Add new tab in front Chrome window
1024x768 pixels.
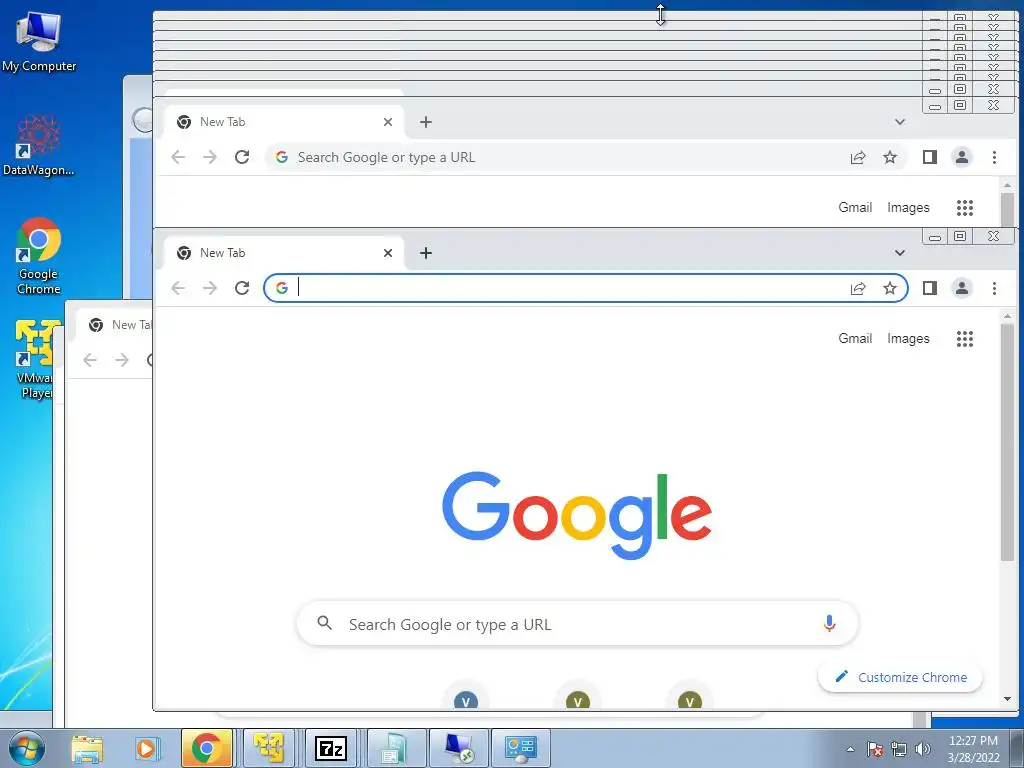pyautogui.click(x=426, y=253)
